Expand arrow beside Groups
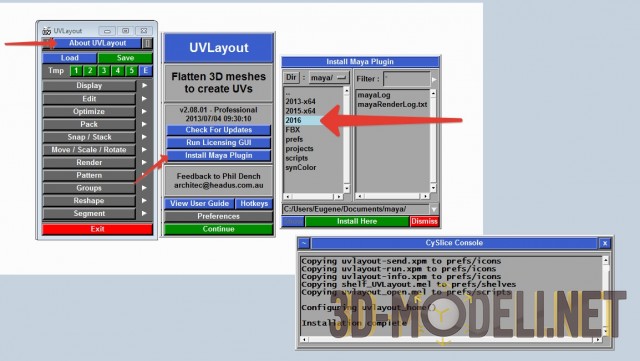Viewport: 640px width, 361px height. tap(144, 188)
